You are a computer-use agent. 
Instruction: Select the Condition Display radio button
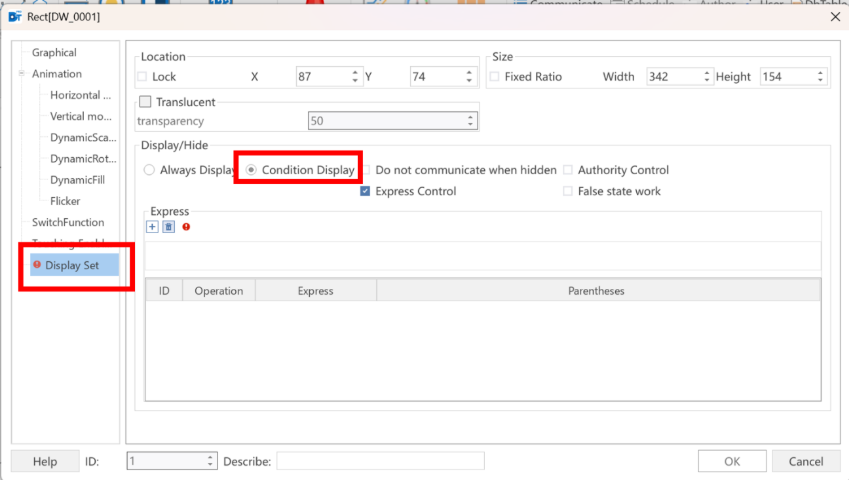(x=251, y=170)
